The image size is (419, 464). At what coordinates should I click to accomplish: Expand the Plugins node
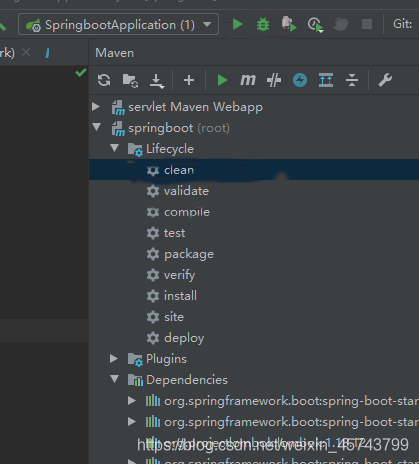(x=114, y=359)
